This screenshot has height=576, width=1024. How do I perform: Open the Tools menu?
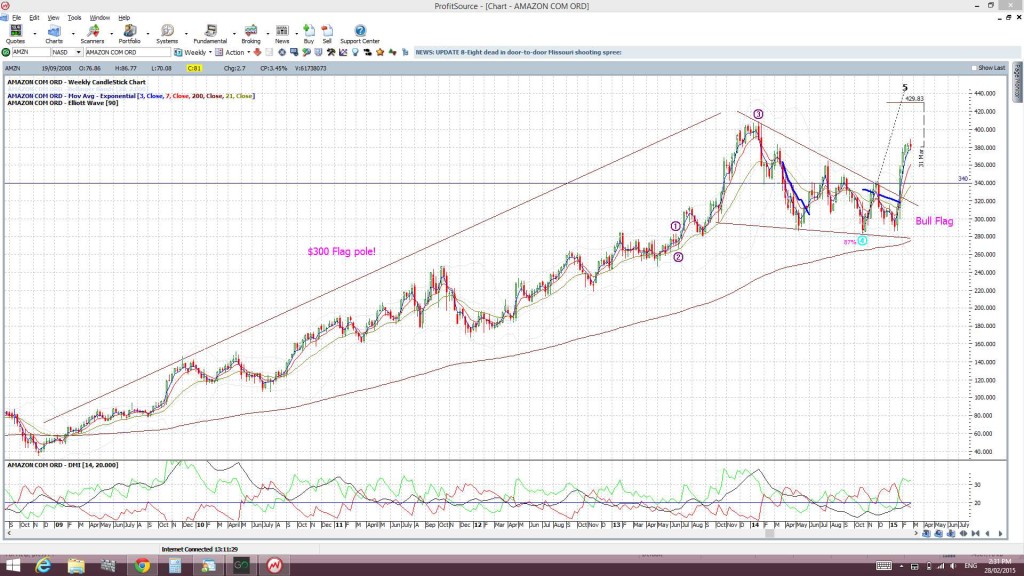(x=74, y=18)
